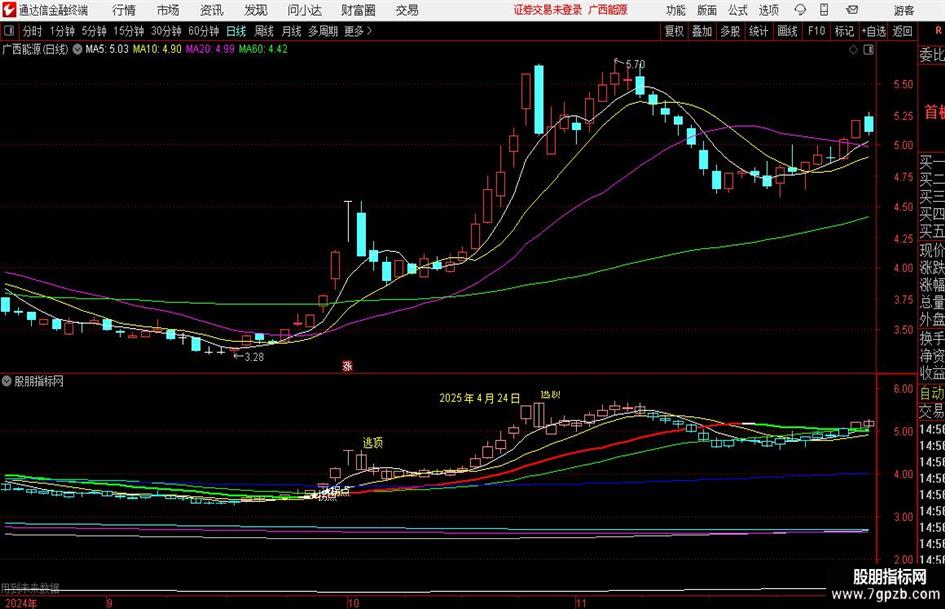Open the 行情 menu
Screen dimensions: 945x609
pos(124,10)
